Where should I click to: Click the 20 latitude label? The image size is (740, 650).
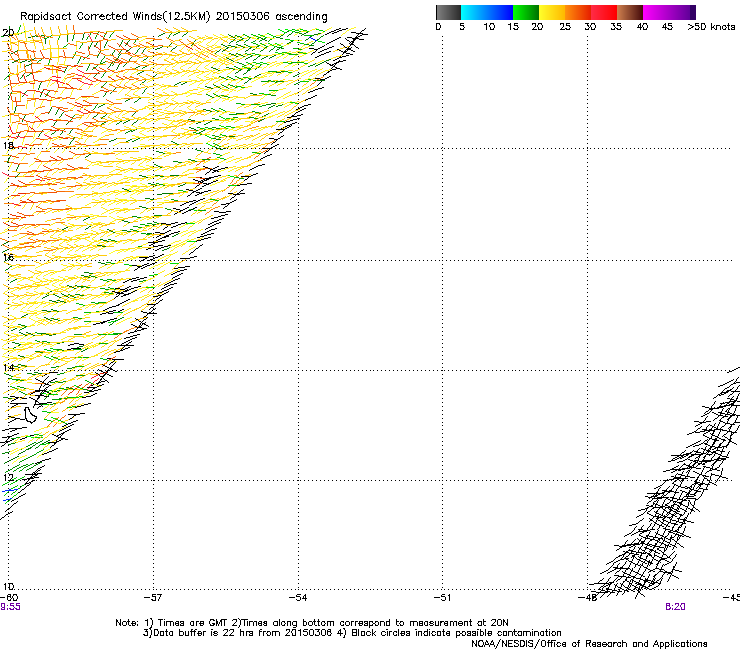point(8,33)
